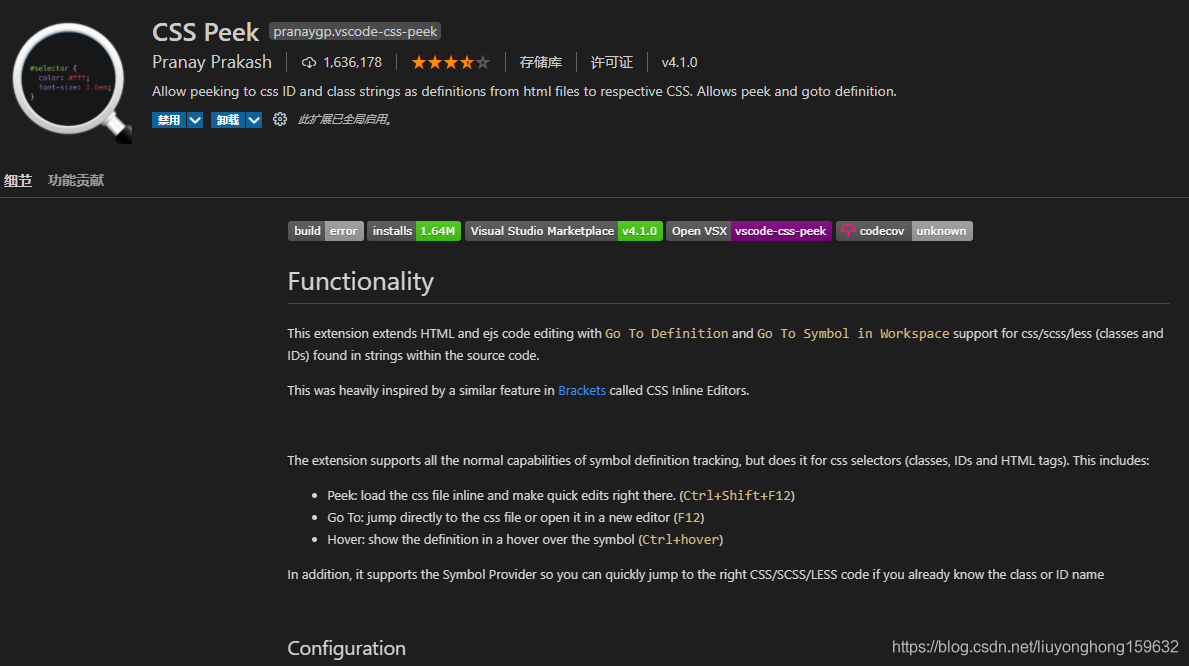1189x666 pixels.
Task: Click the F12 shortcut text
Action: point(689,518)
